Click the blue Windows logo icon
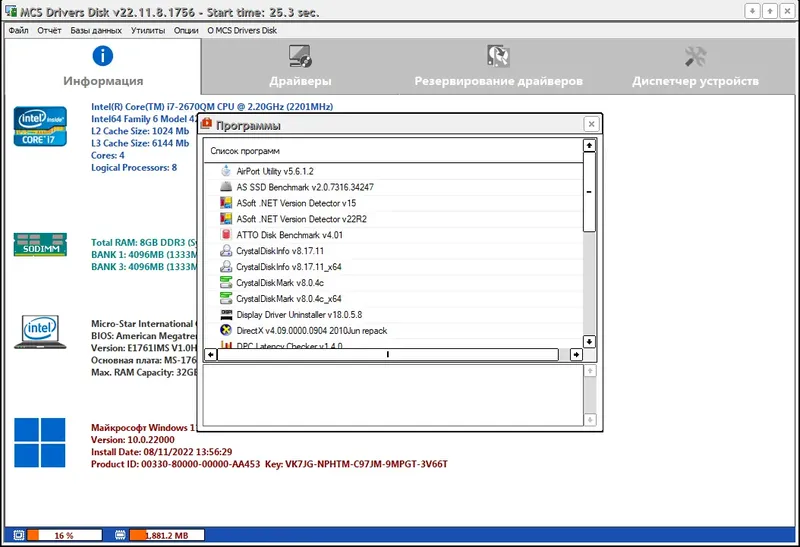800x547 pixels. pyautogui.click(x=40, y=442)
